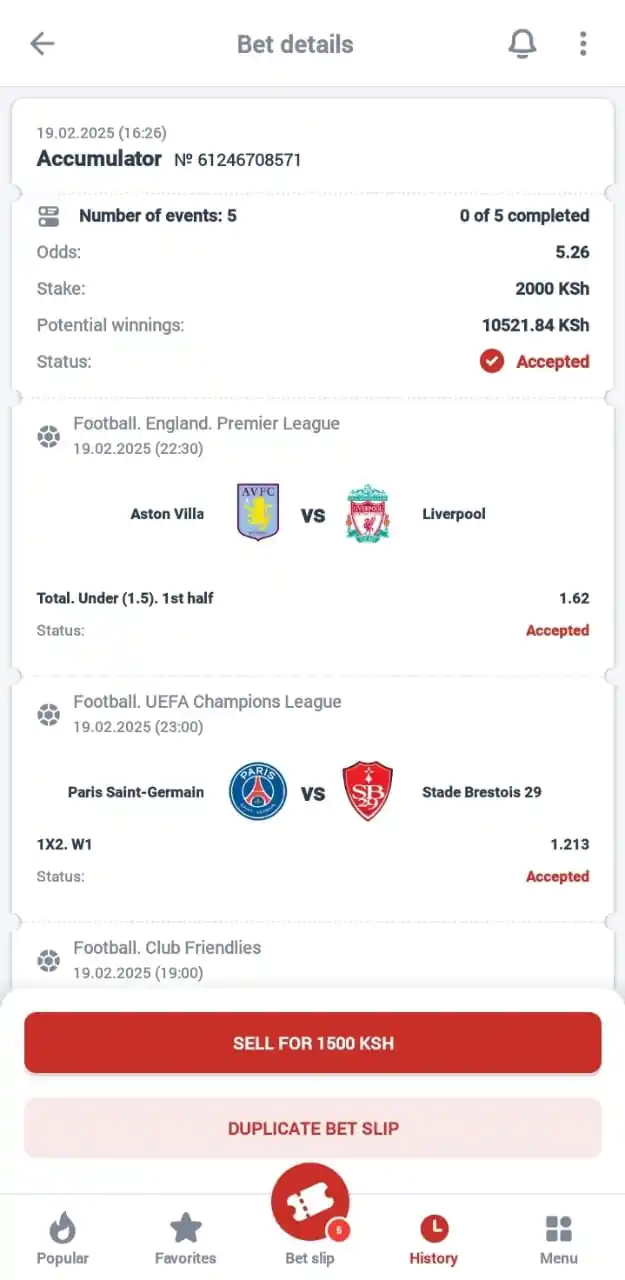Click the red Accepted checkmark icon
The image size is (625, 1280).
(x=492, y=361)
